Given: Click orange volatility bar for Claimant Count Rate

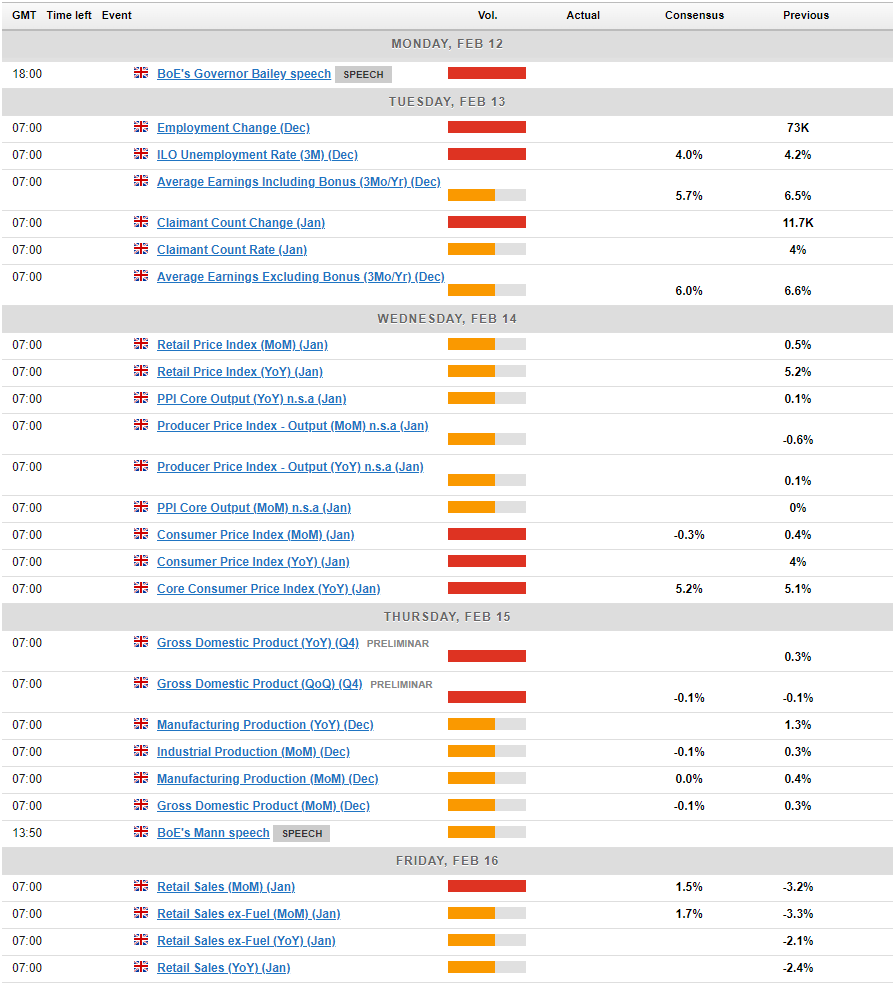Looking at the screenshot, I should point(471,249).
